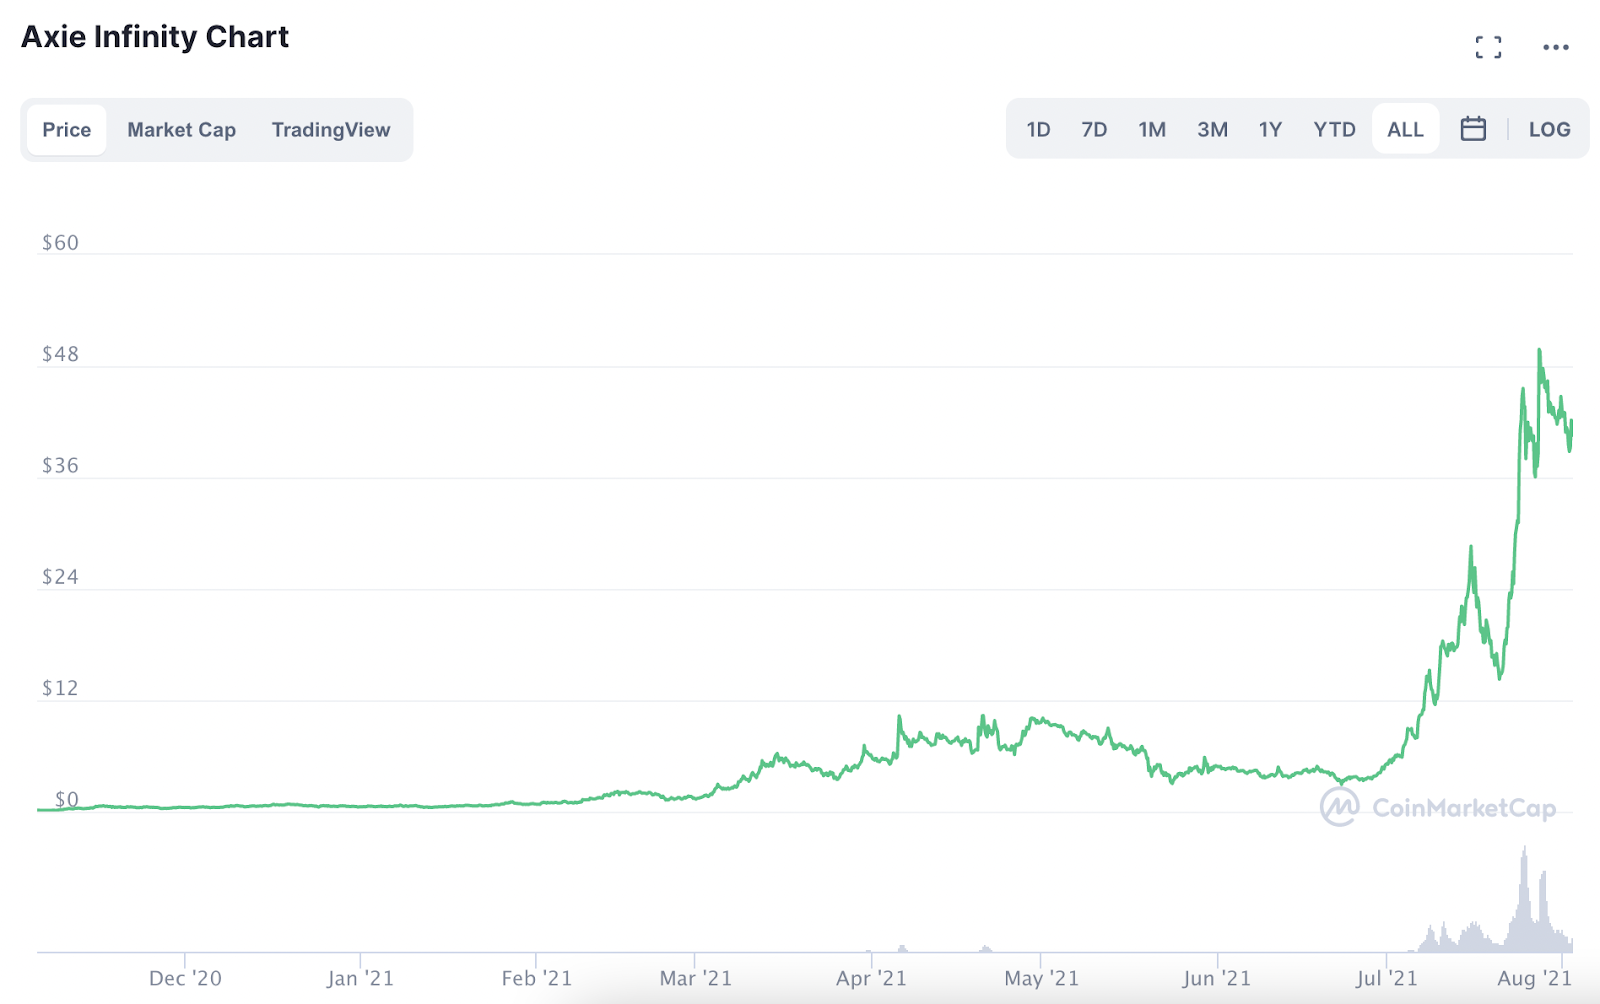Image resolution: width=1600 pixels, height=1004 pixels.
Task: Click the Jul '21 axis marker
Action: point(1386,978)
